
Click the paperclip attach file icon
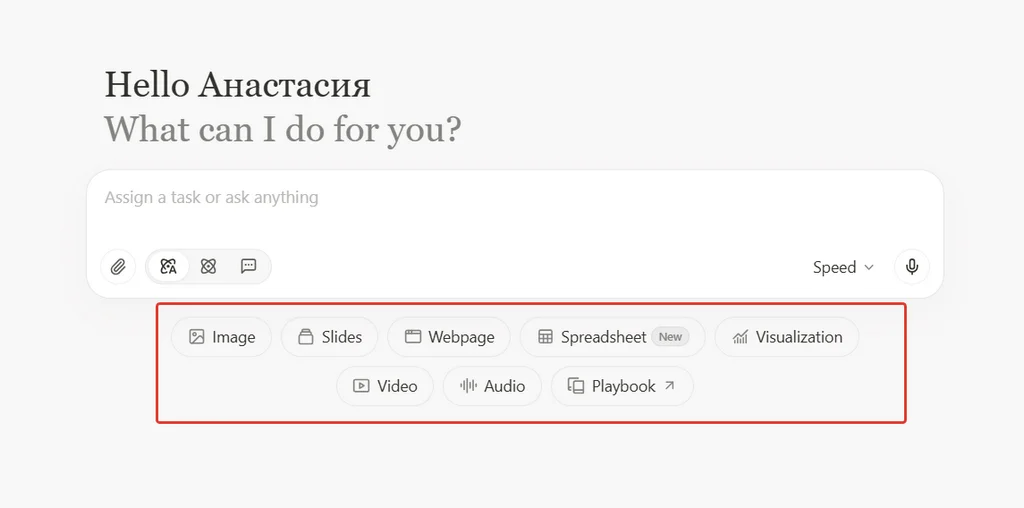tap(118, 267)
